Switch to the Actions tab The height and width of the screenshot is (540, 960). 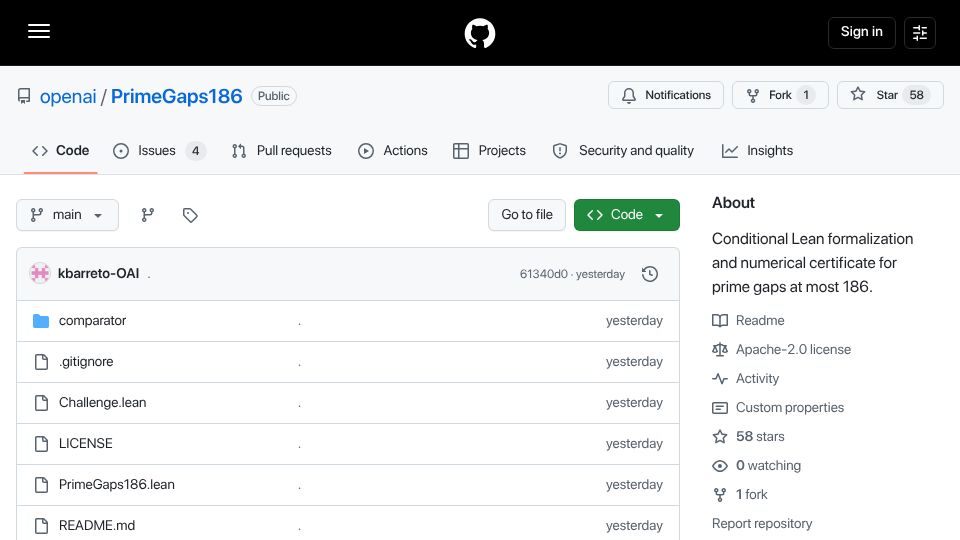(x=392, y=151)
